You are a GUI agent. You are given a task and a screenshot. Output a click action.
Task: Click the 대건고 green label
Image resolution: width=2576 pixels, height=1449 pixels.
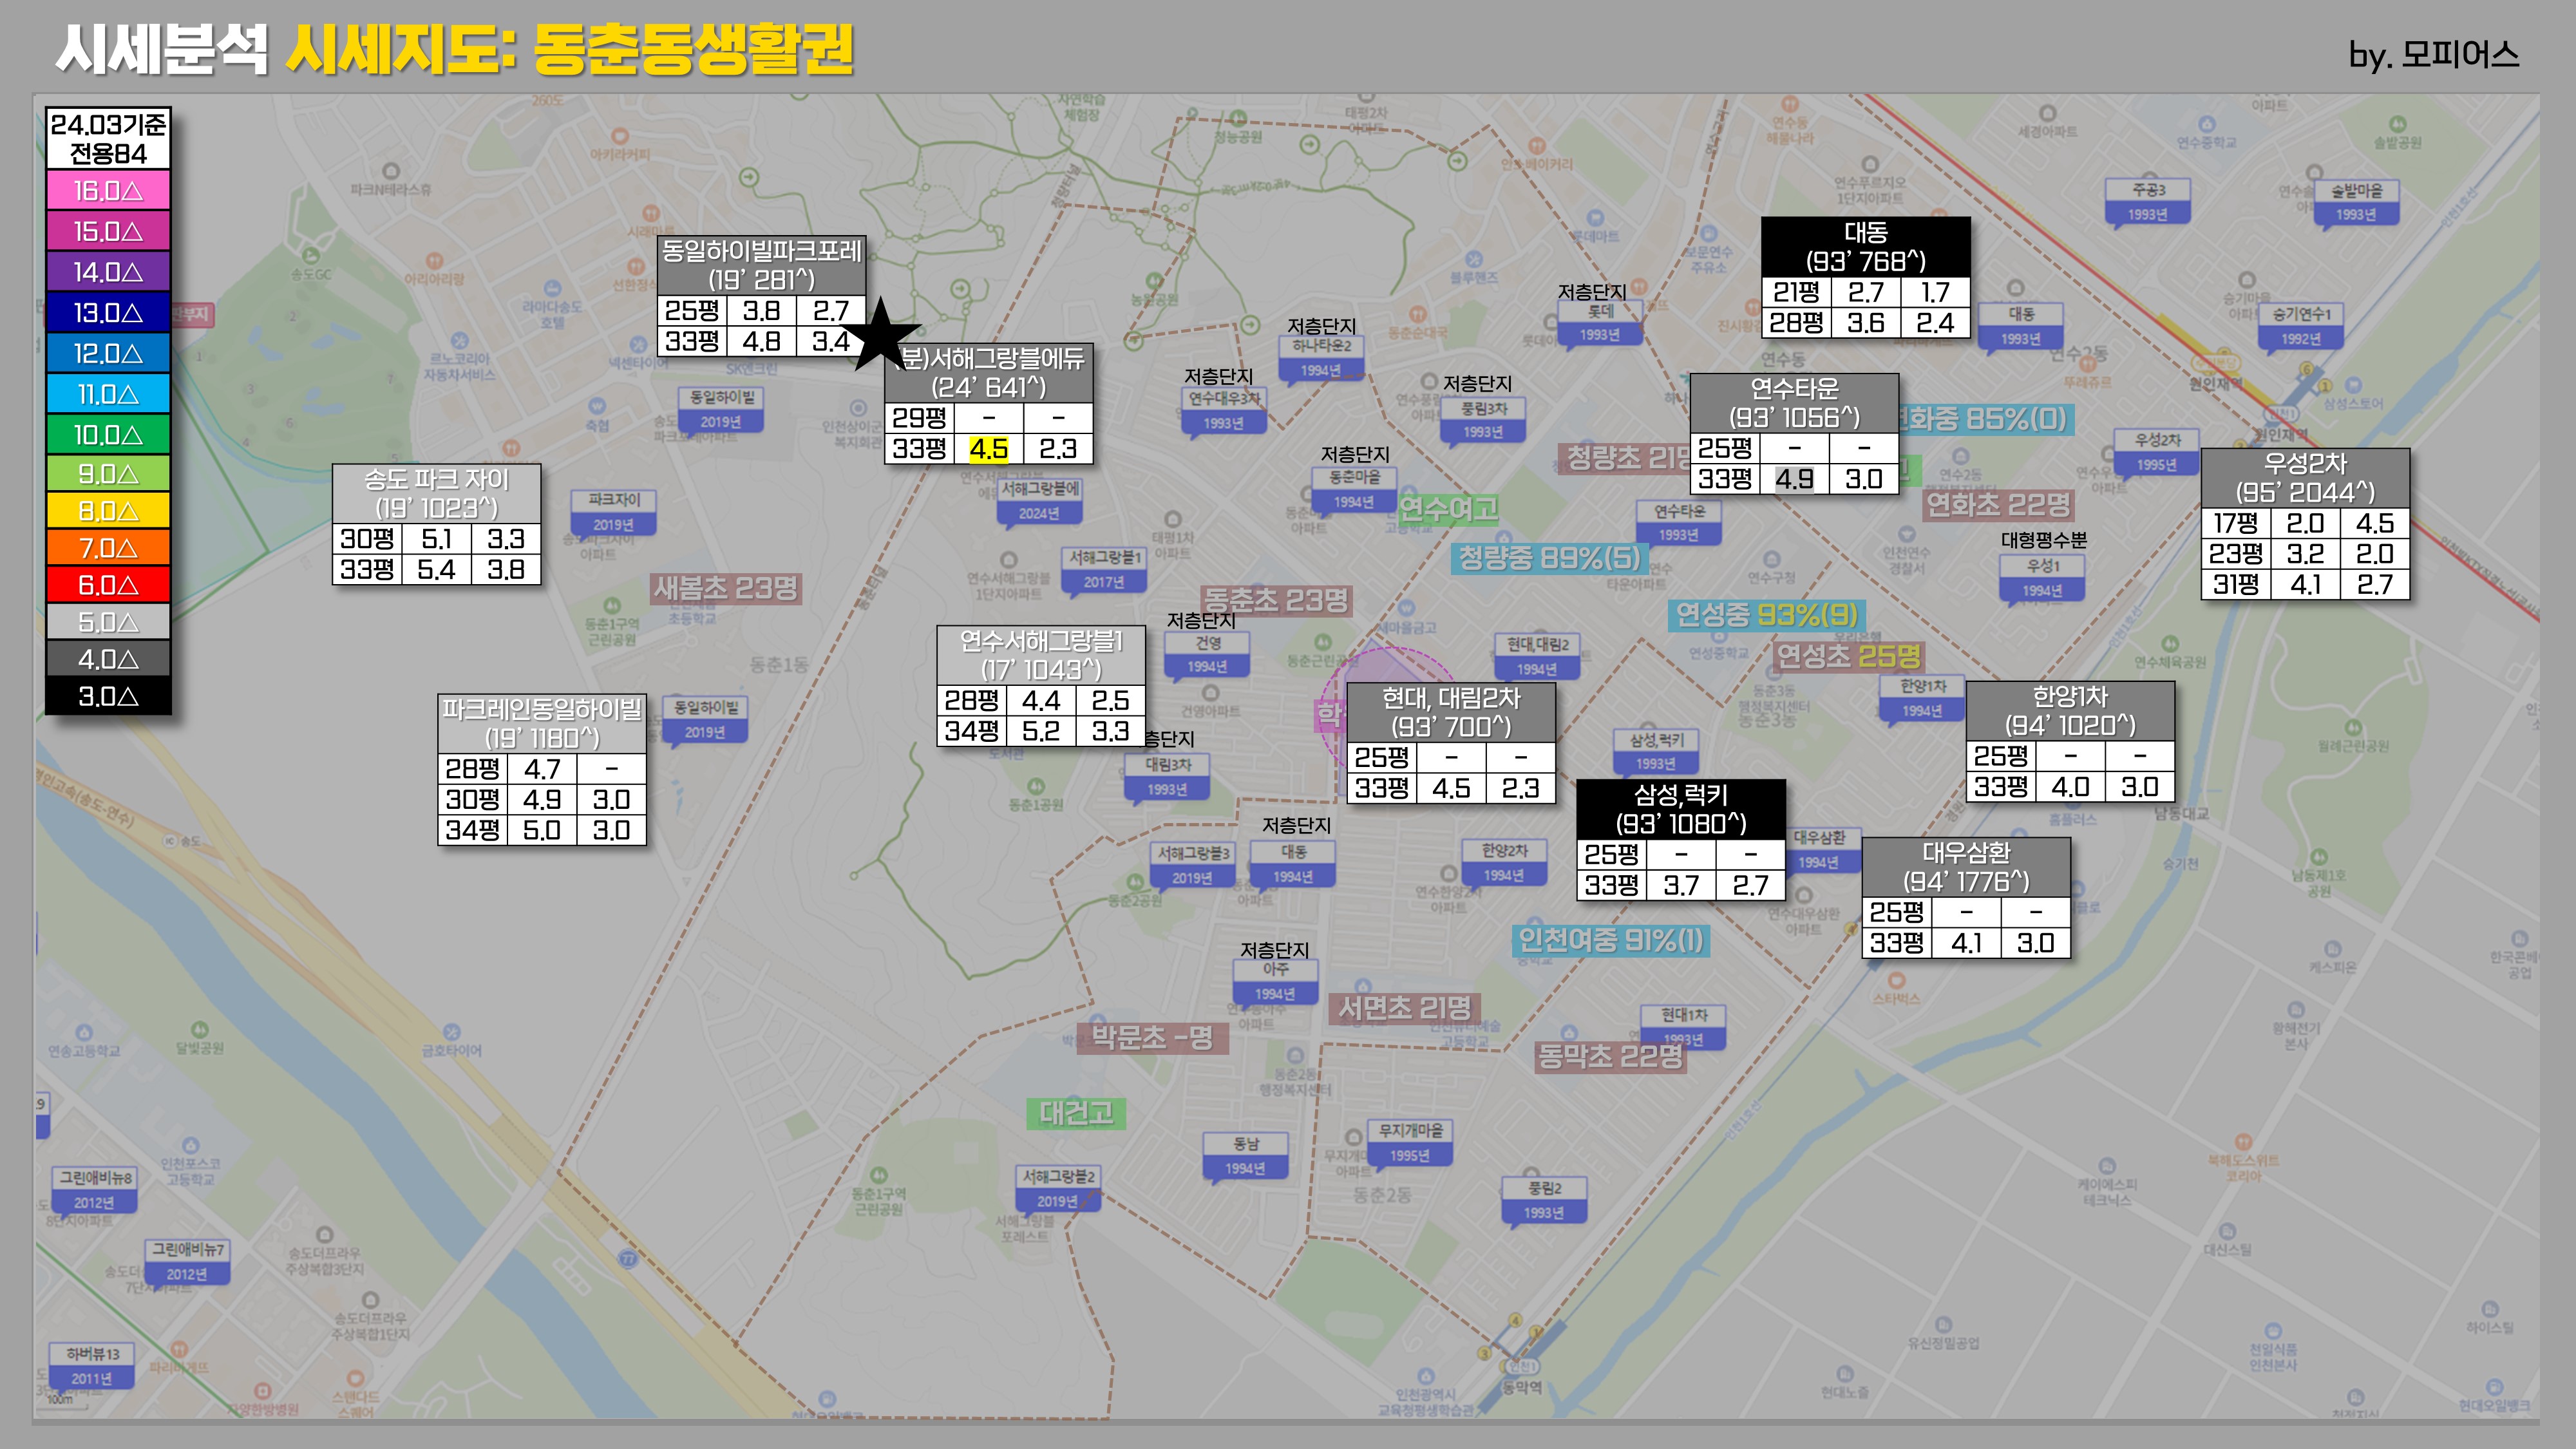pos(1076,1113)
